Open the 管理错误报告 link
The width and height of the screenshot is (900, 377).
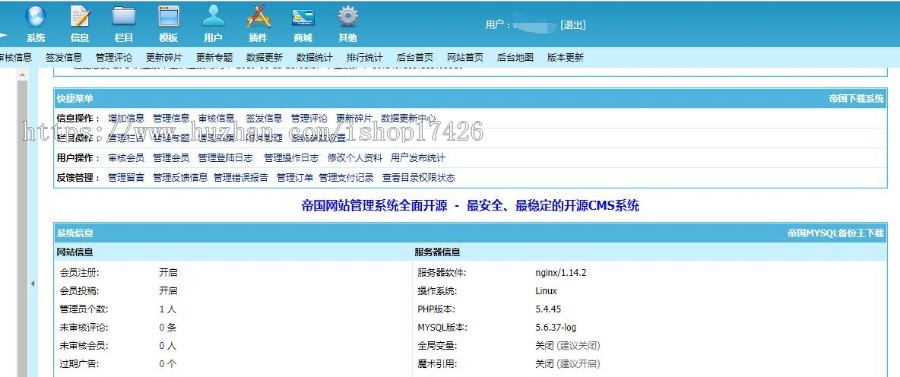[x=241, y=178]
